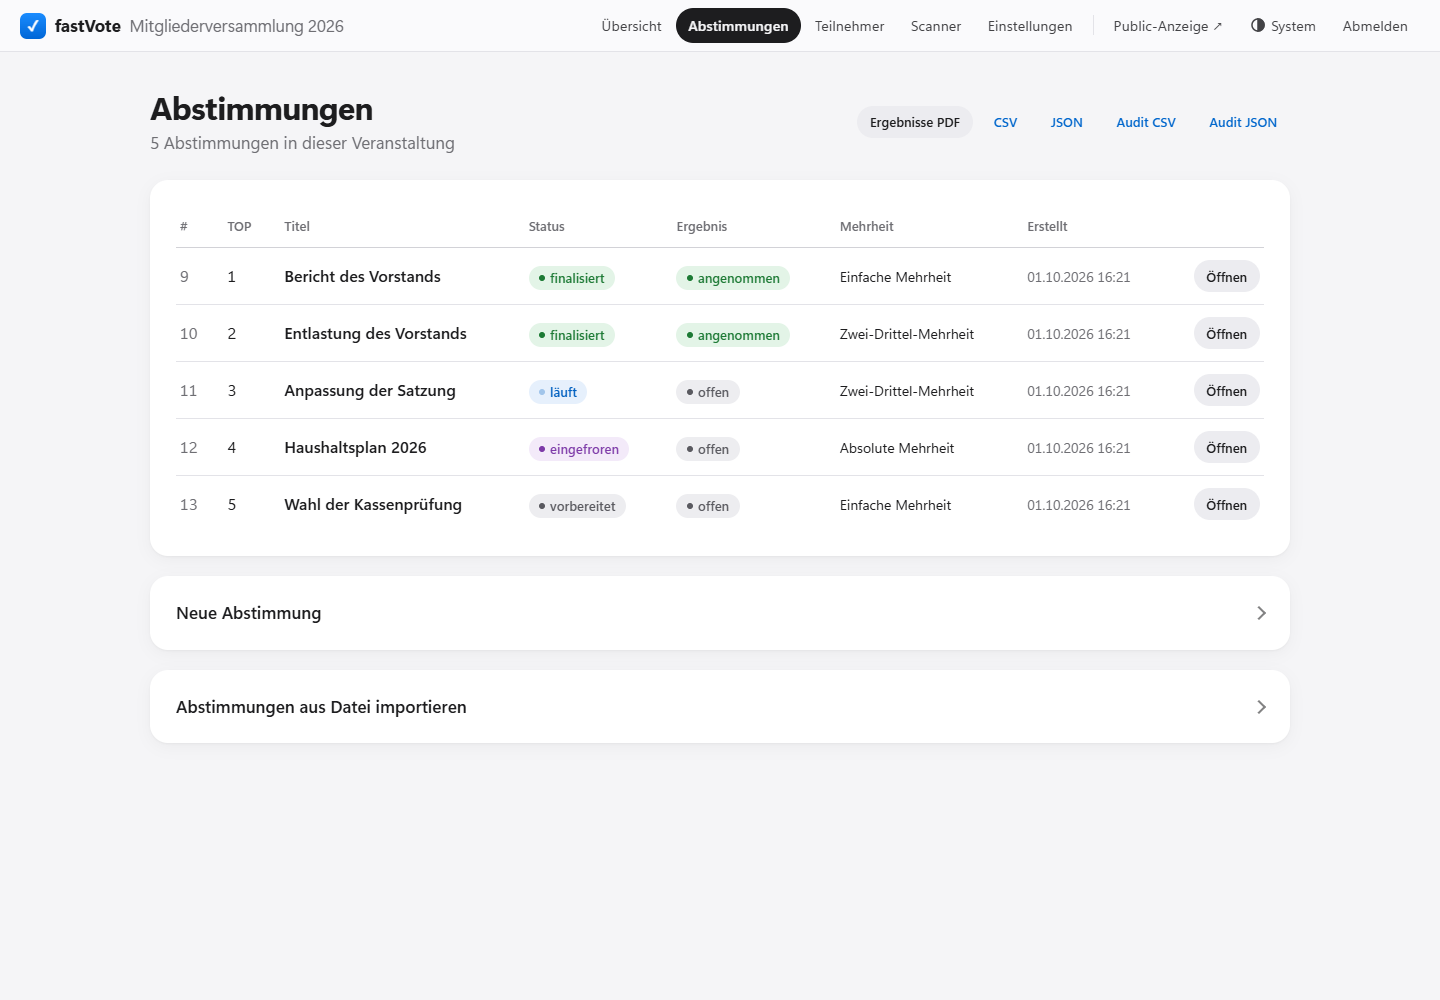Screen dimensions: 1440x1000
Task: Open the Übersicht tab
Action: tap(631, 26)
